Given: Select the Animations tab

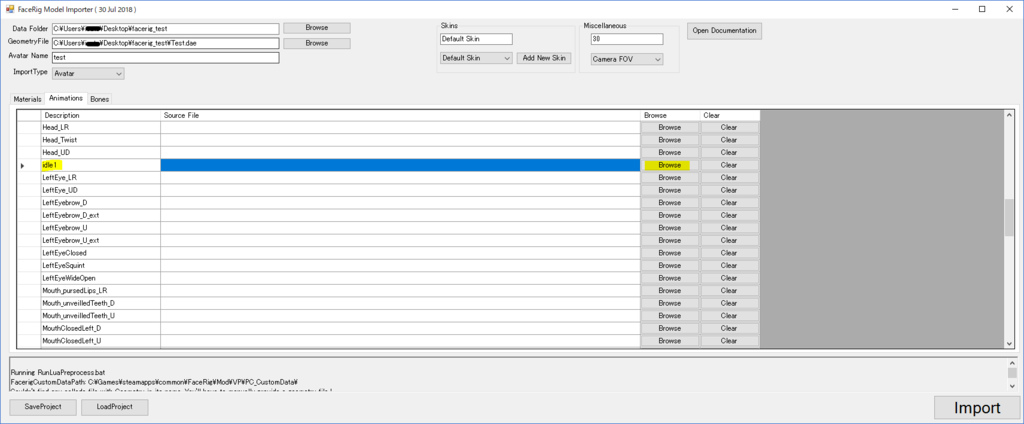Looking at the screenshot, I should click(66, 98).
